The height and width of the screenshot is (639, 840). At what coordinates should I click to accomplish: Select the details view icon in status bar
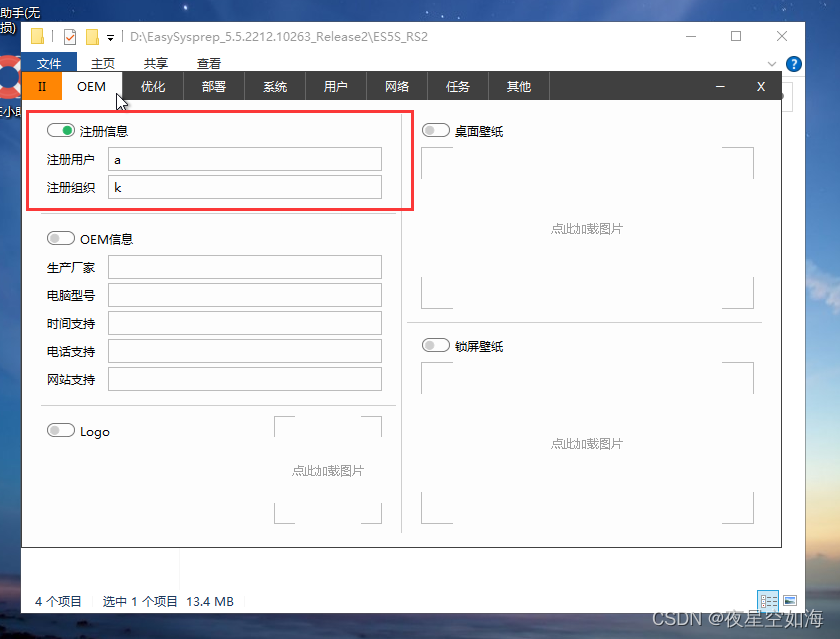[x=768, y=600]
